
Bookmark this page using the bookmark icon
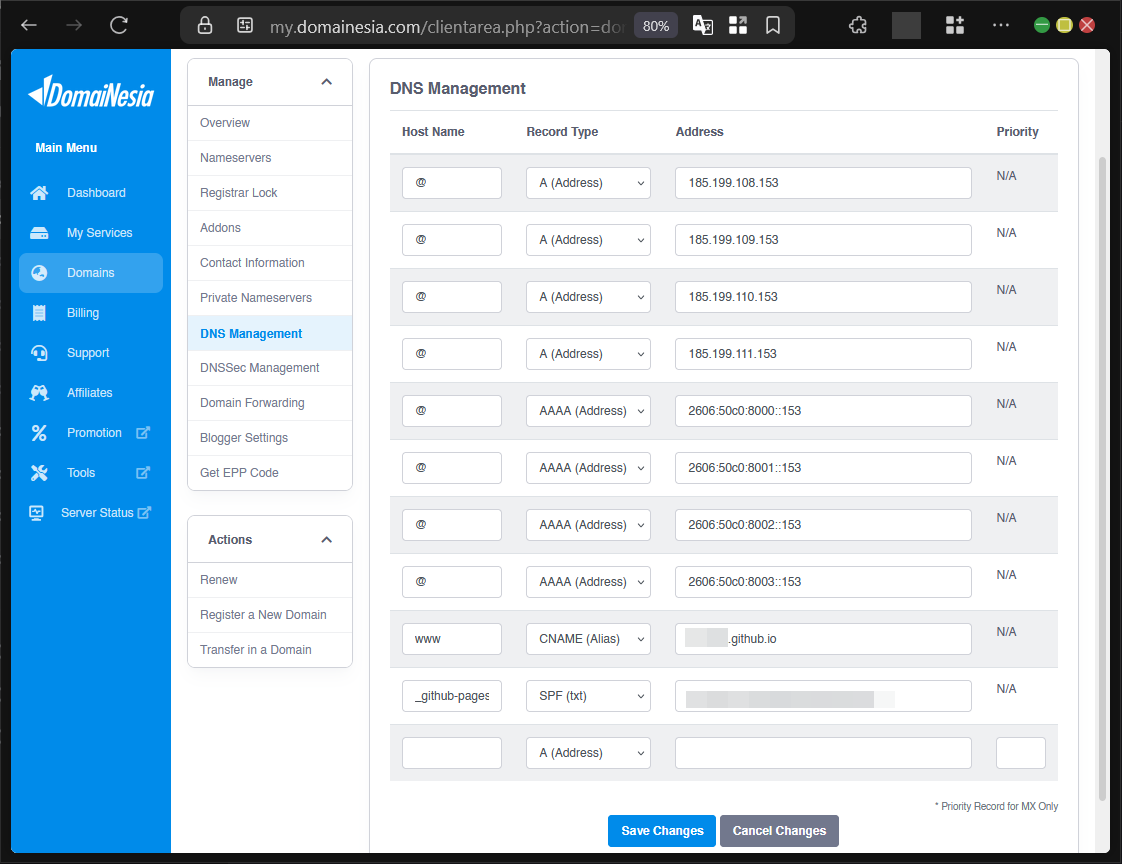point(773,25)
